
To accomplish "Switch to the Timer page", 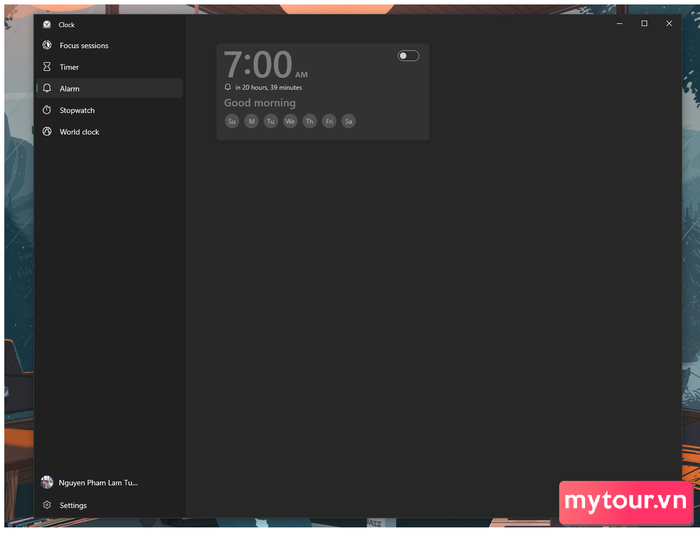I will [109, 67].
